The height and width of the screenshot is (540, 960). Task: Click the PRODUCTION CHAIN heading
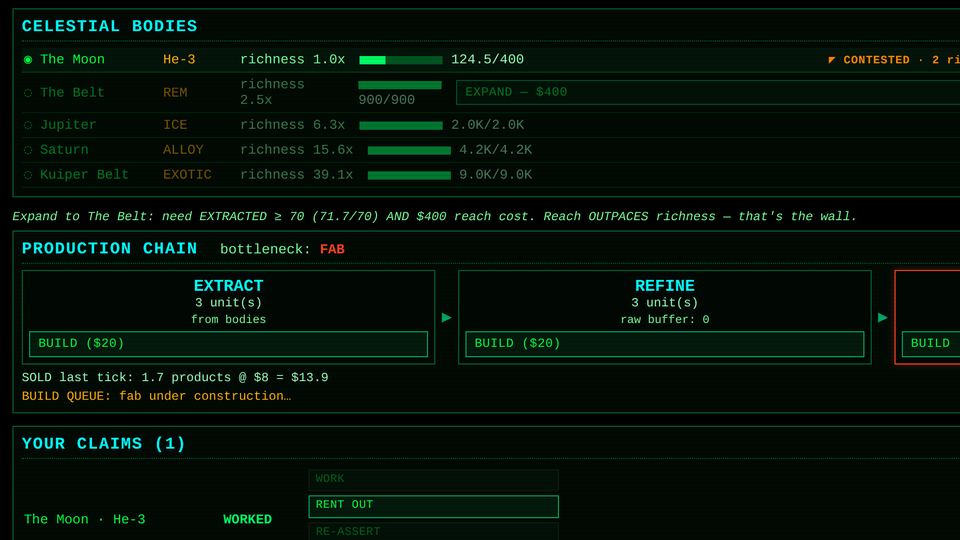tap(110, 249)
